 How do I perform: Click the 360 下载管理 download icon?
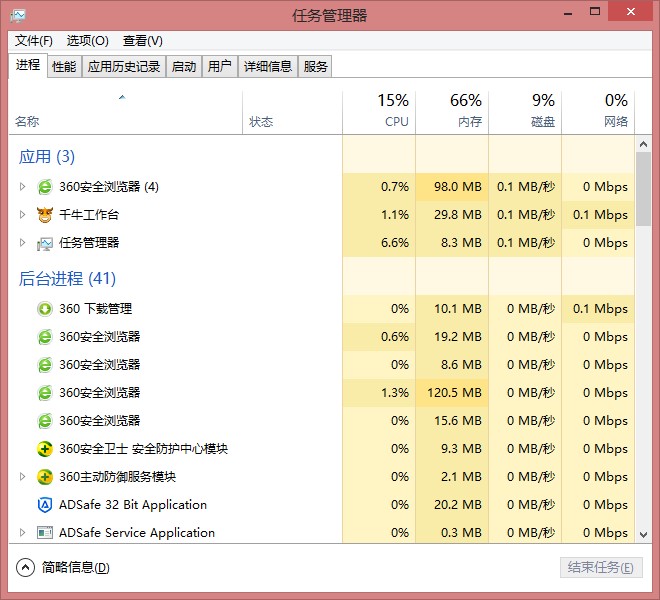[x=45, y=309]
